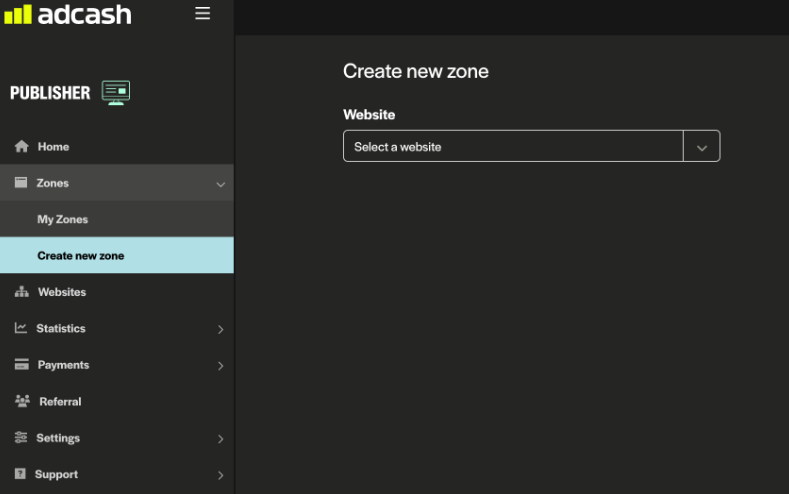Expand the Payments menu chevron

[x=220, y=366]
